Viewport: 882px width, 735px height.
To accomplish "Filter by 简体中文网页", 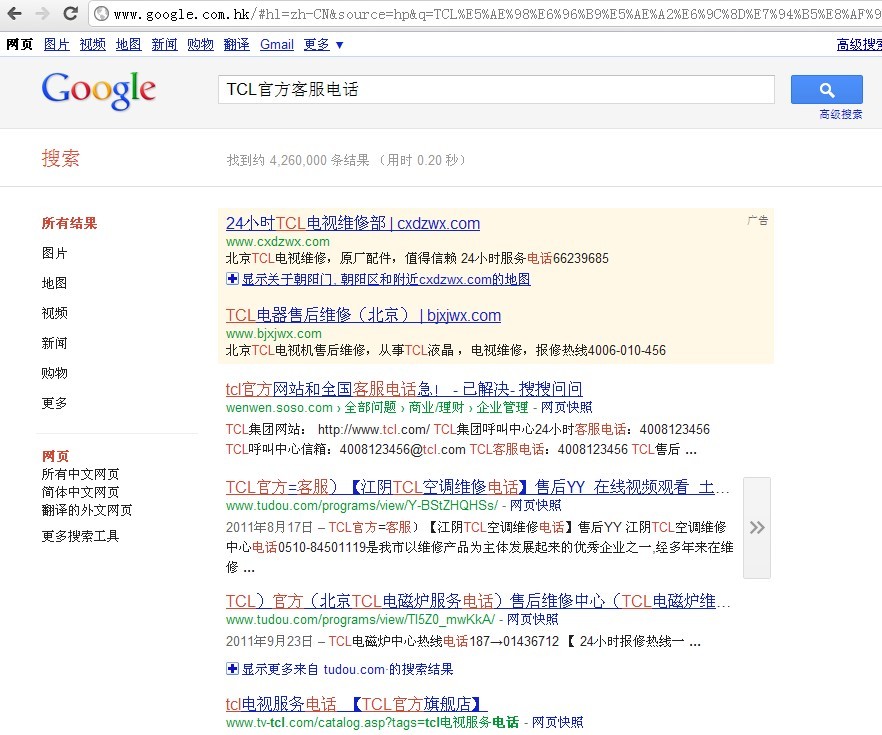I will (x=80, y=492).
